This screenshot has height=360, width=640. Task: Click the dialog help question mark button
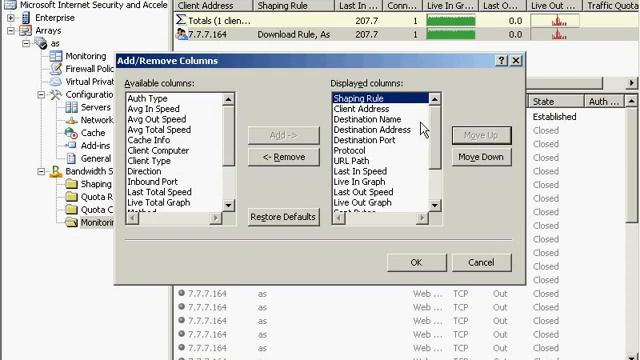click(501, 60)
